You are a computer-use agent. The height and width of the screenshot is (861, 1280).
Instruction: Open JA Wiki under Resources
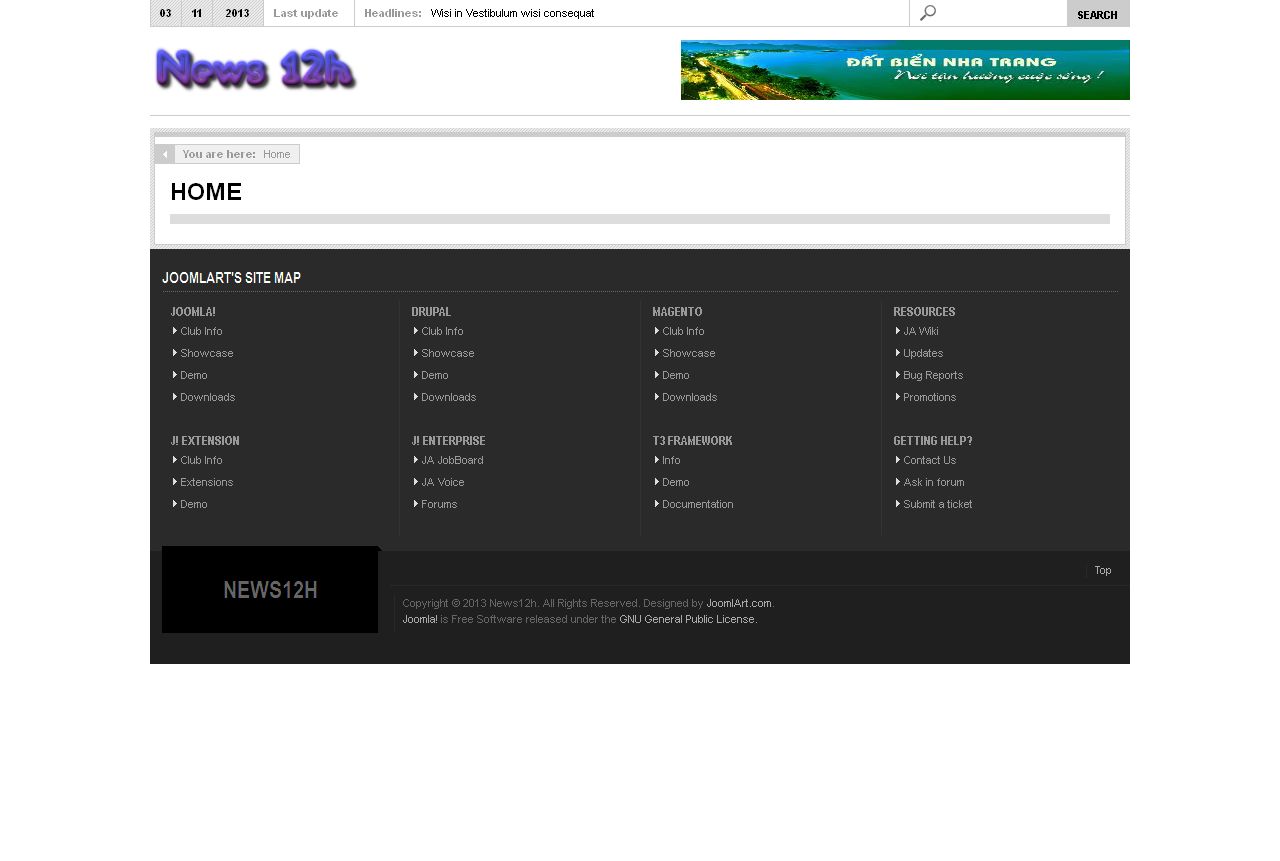click(x=921, y=331)
